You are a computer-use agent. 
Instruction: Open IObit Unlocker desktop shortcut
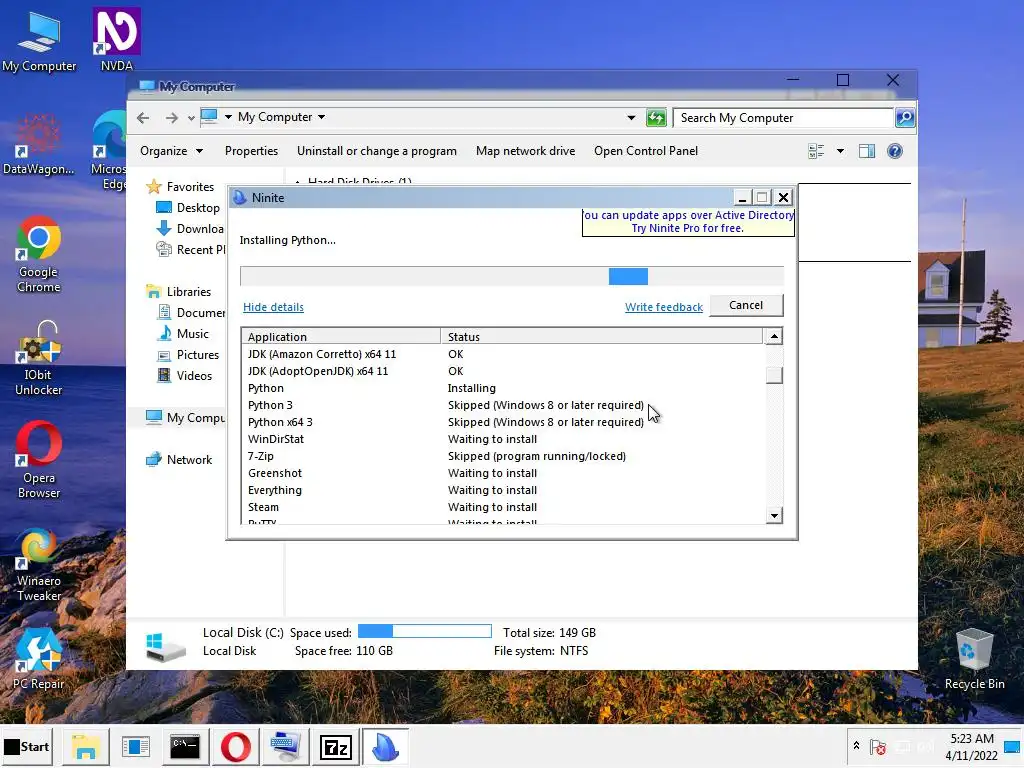coord(39,358)
